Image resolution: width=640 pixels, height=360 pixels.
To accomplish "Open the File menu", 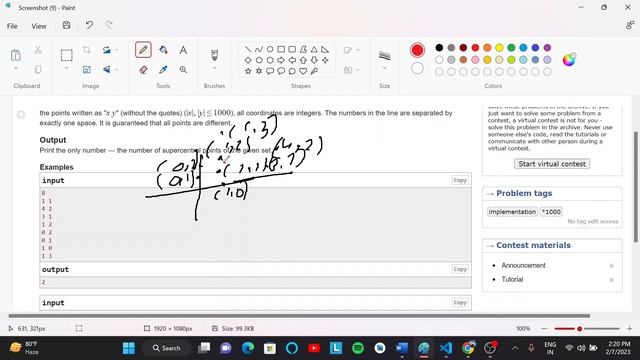I will pyautogui.click(x=12, y=26).
